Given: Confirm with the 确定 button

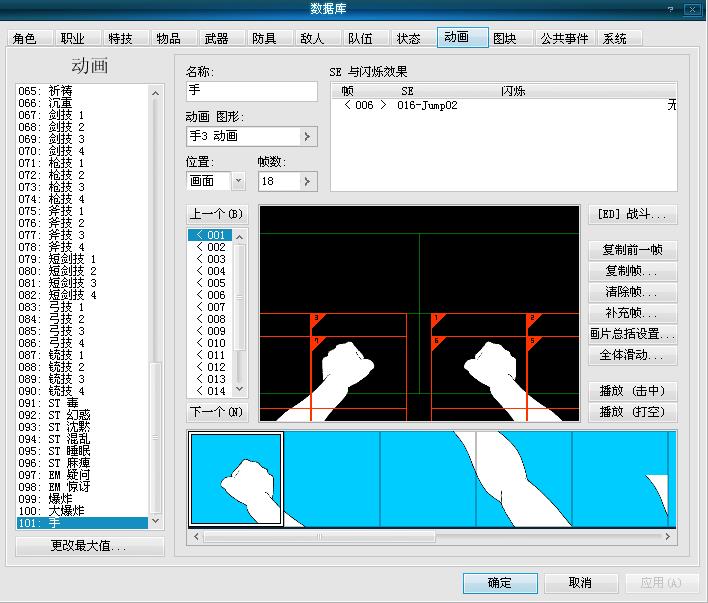Looking at the screenshot, I should click(500, 583).
